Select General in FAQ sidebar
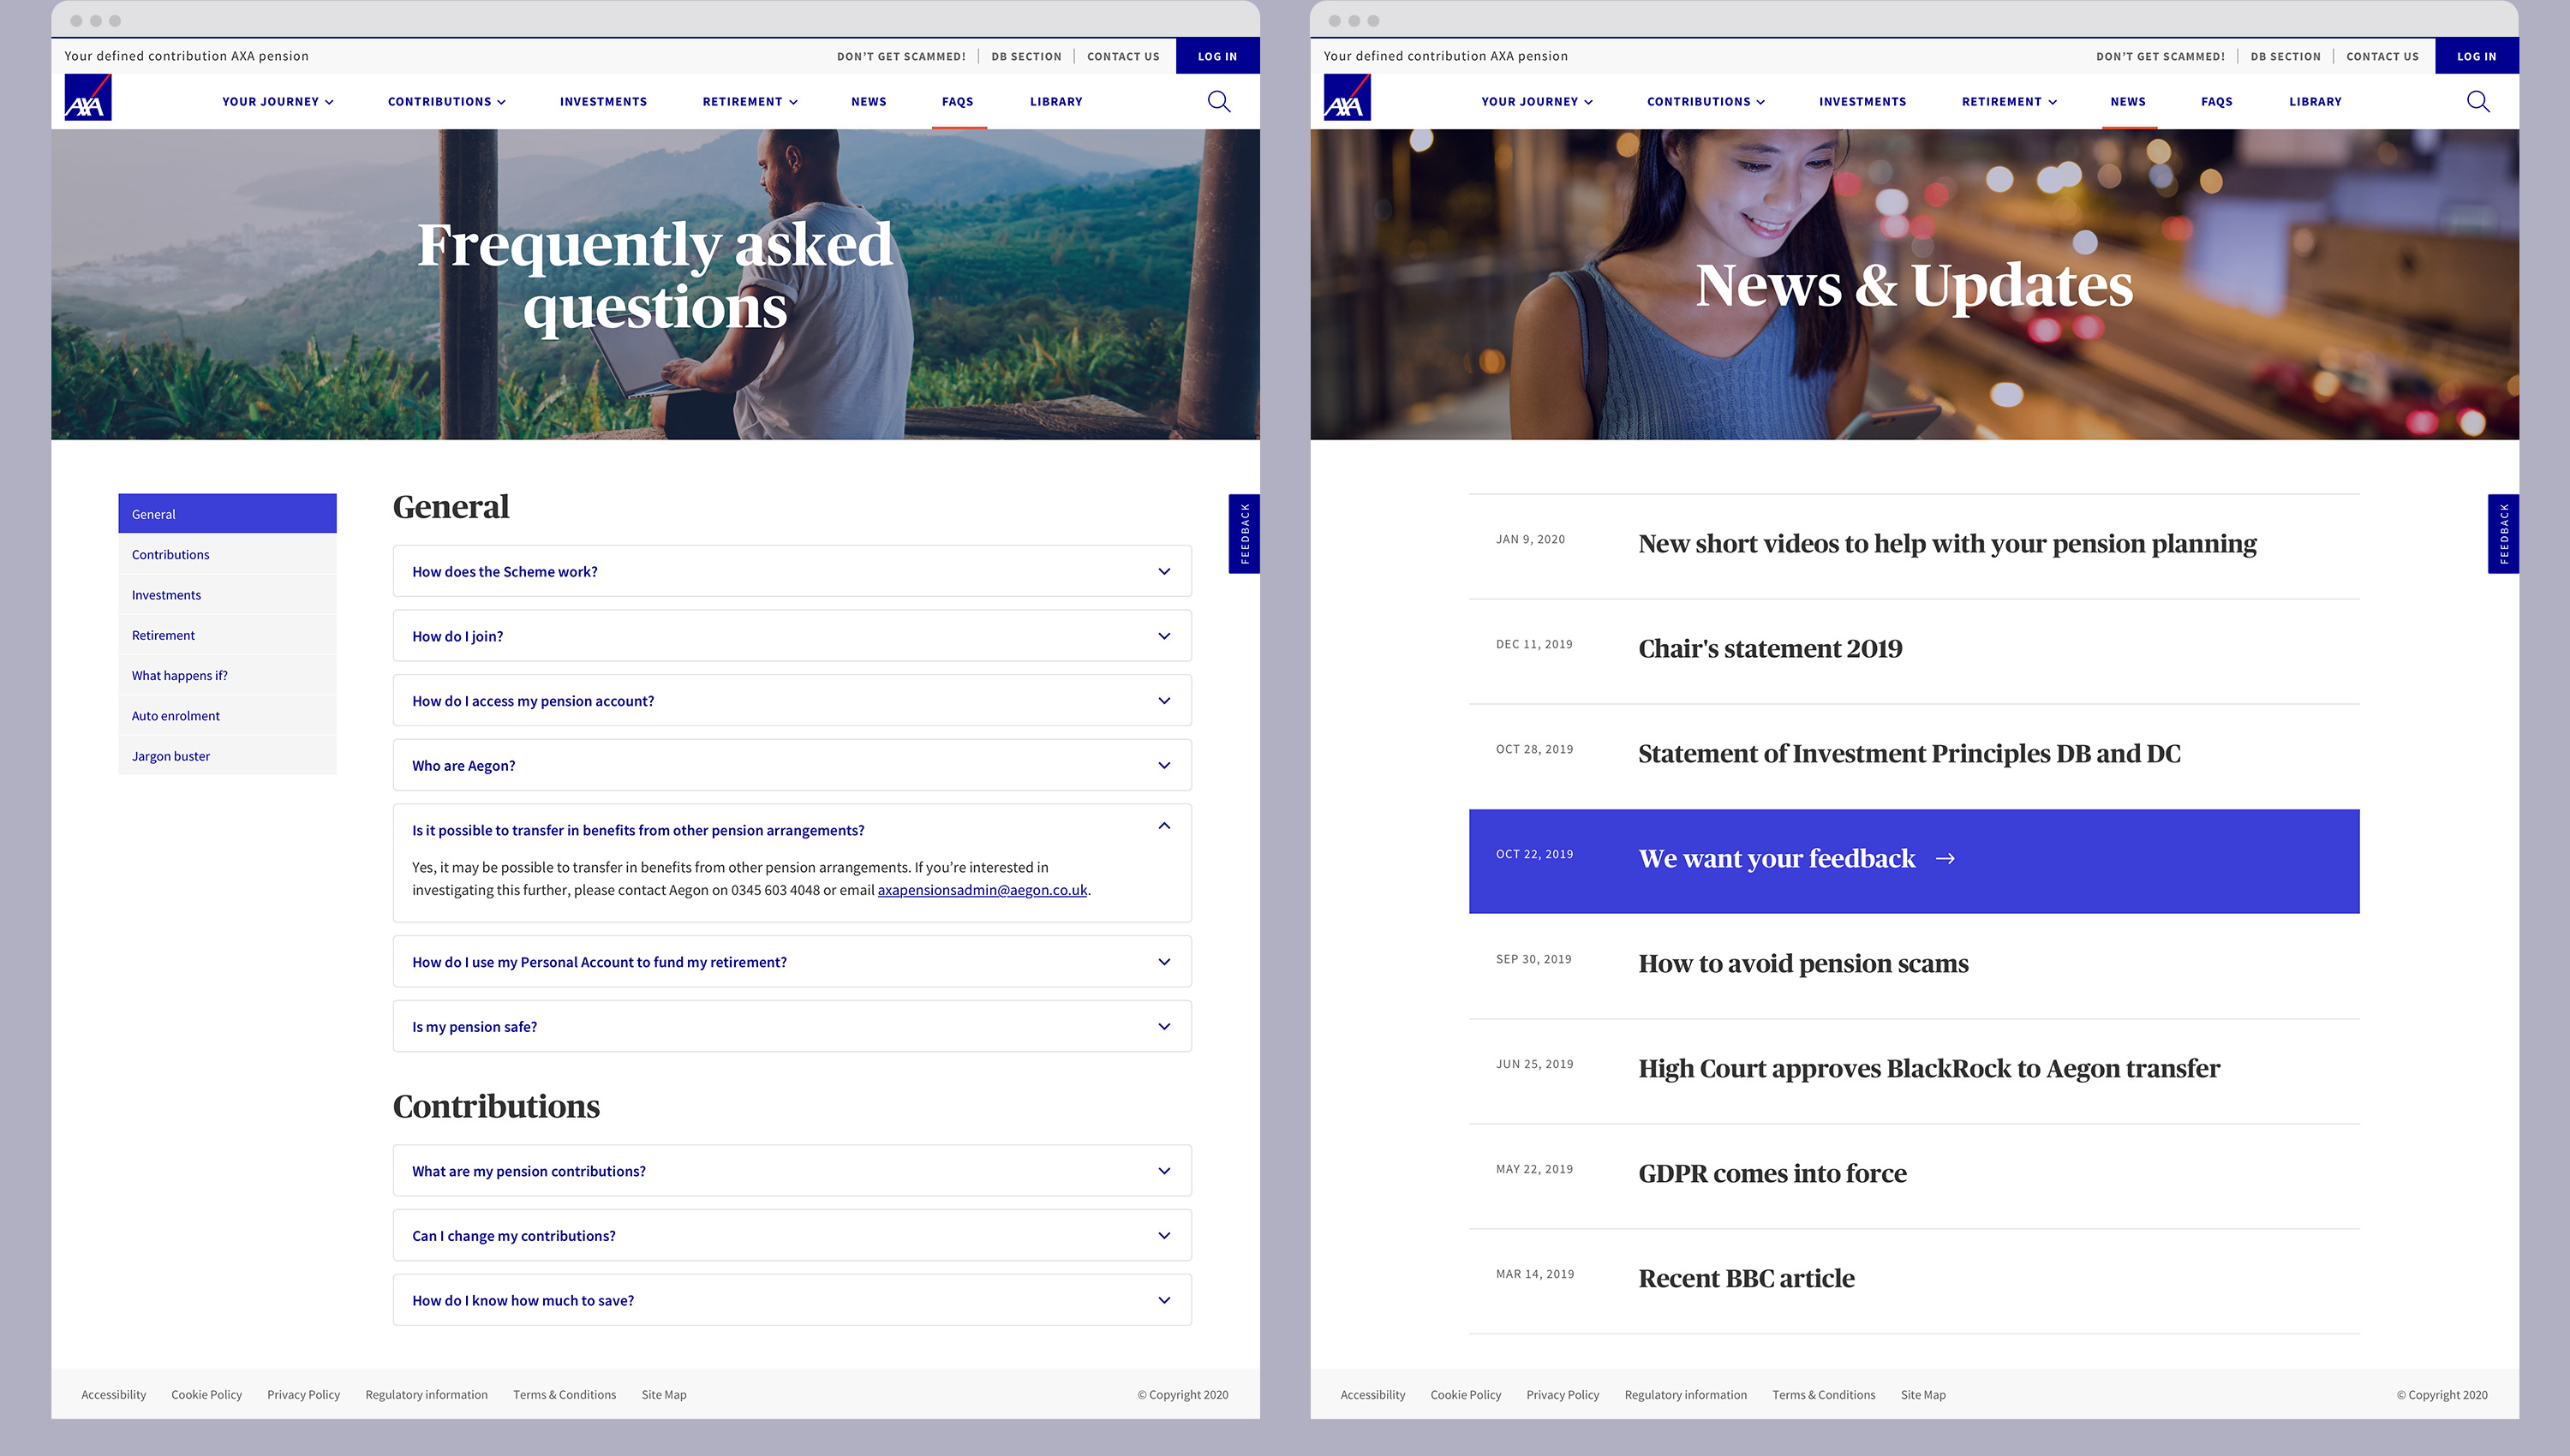This screenshot has height=1456, width=2570. tap(227, 514)
